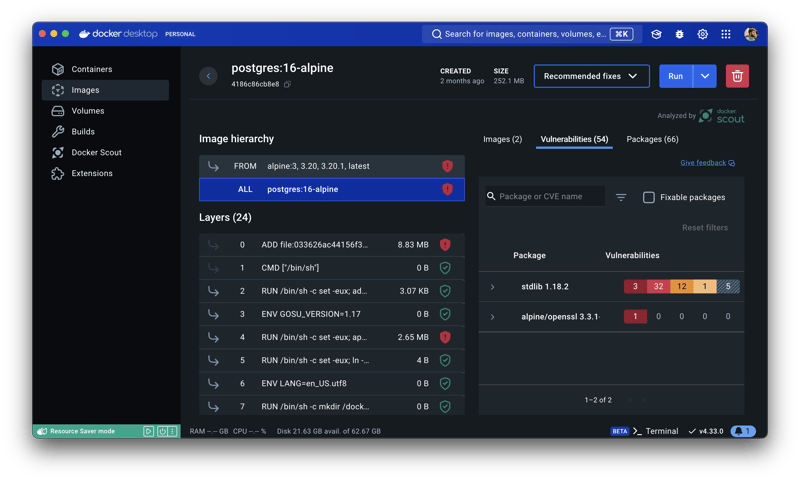
Task: Open the troubleshoot bug icon
Action: pyautogui.click(x=679, y=34)
